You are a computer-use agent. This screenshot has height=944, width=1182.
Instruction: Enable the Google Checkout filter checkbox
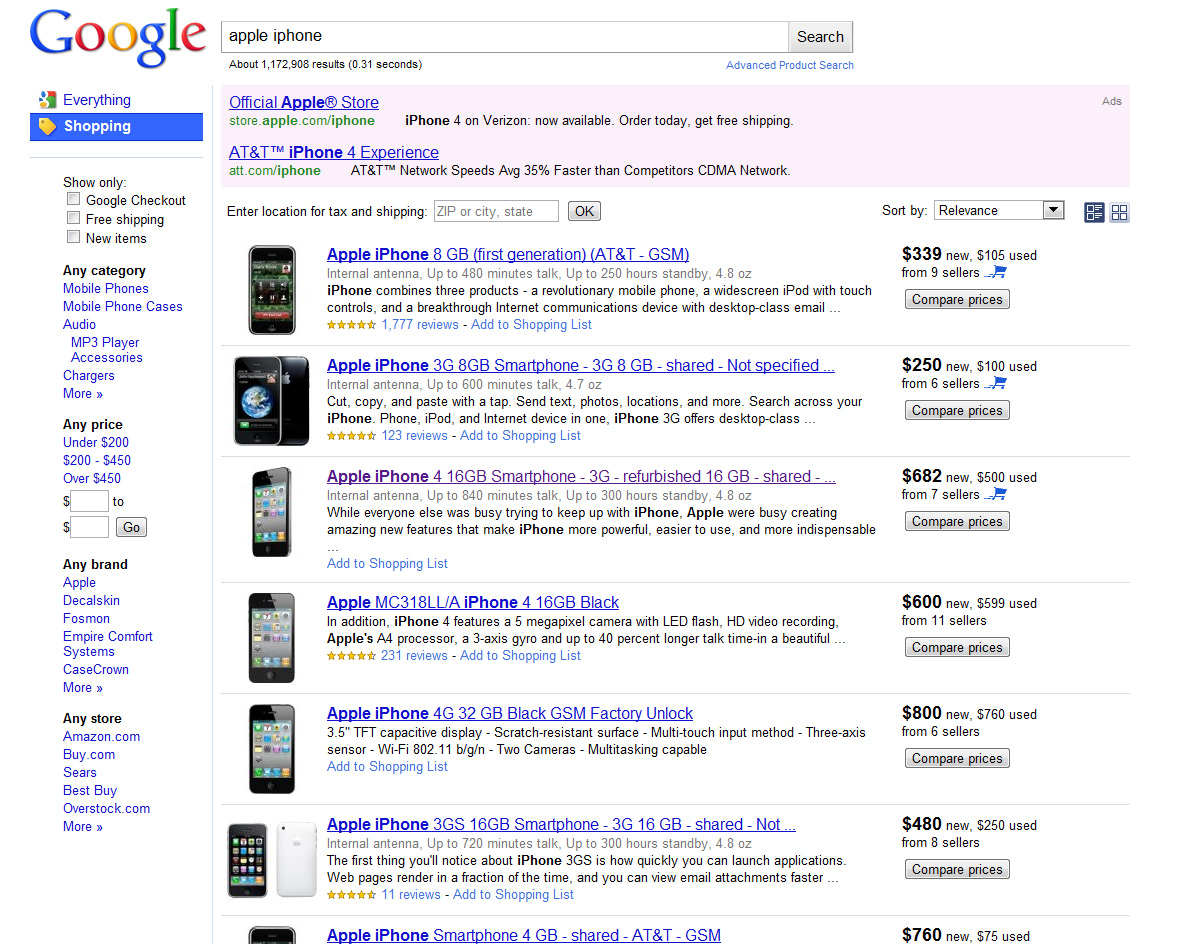coord(73,199)
